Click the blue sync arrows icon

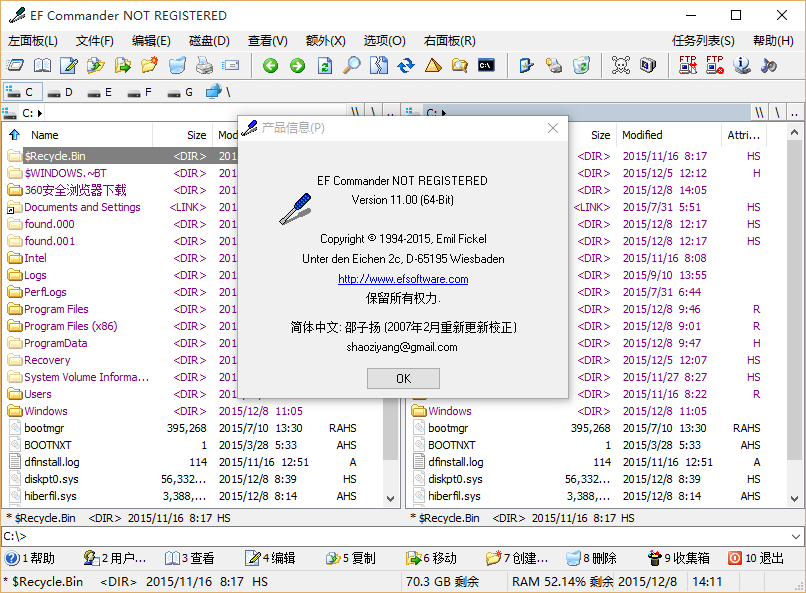click(x=406, y=66)
